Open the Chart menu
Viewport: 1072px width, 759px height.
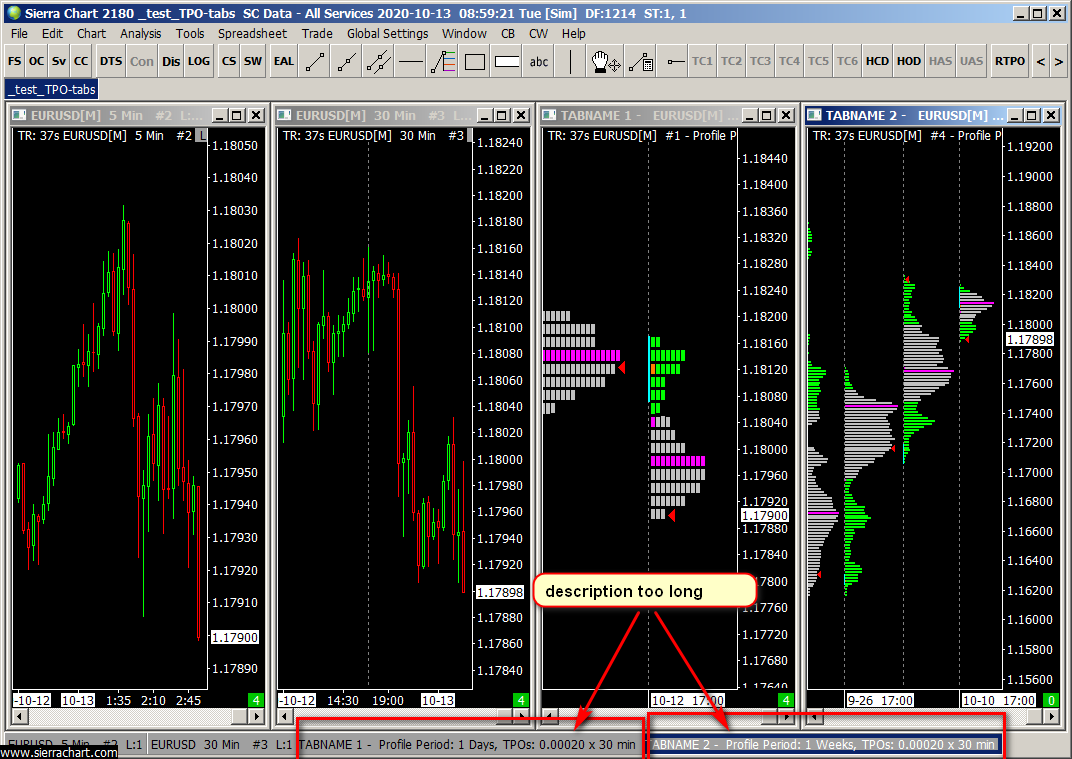(92, 34)
